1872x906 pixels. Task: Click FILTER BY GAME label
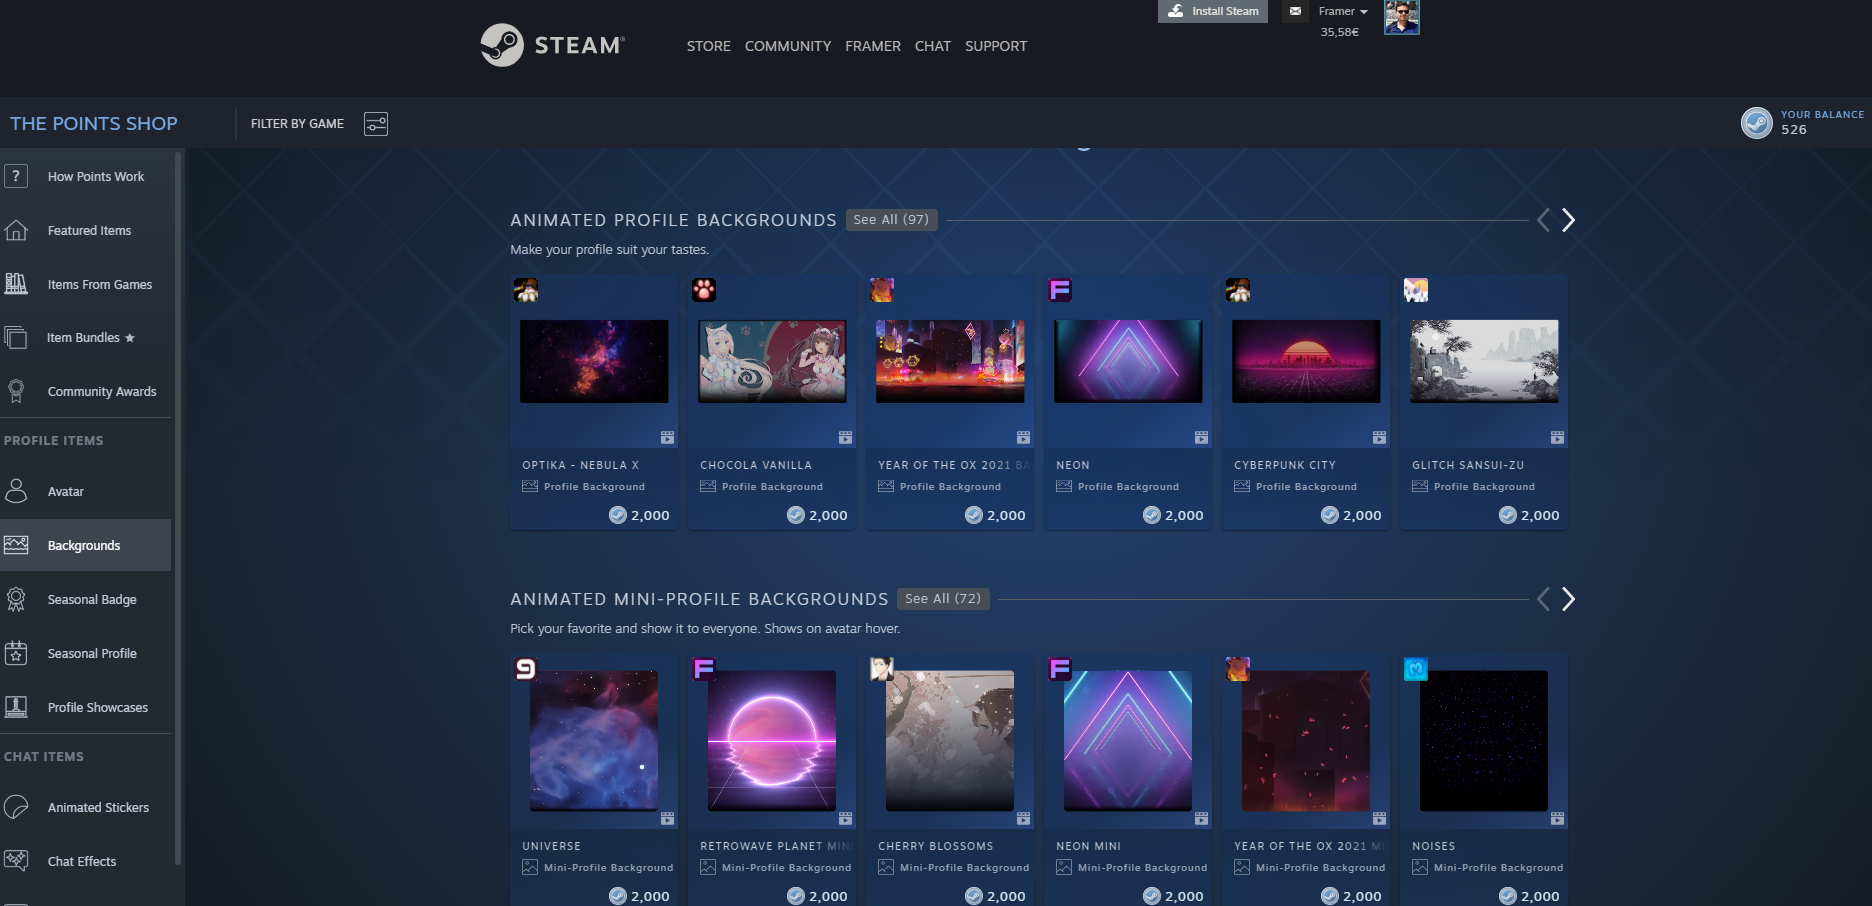pos(297,124)
